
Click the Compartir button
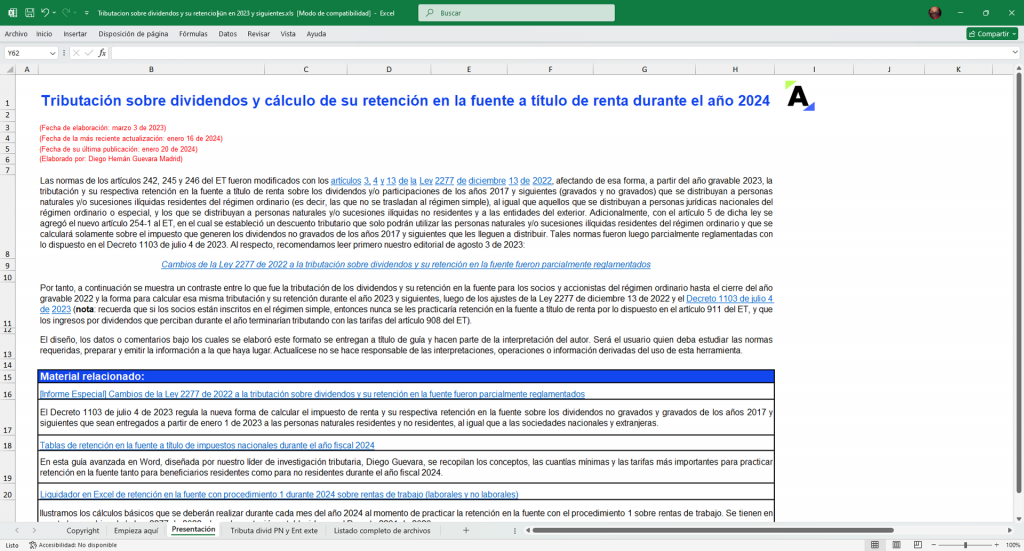(991, 34)
